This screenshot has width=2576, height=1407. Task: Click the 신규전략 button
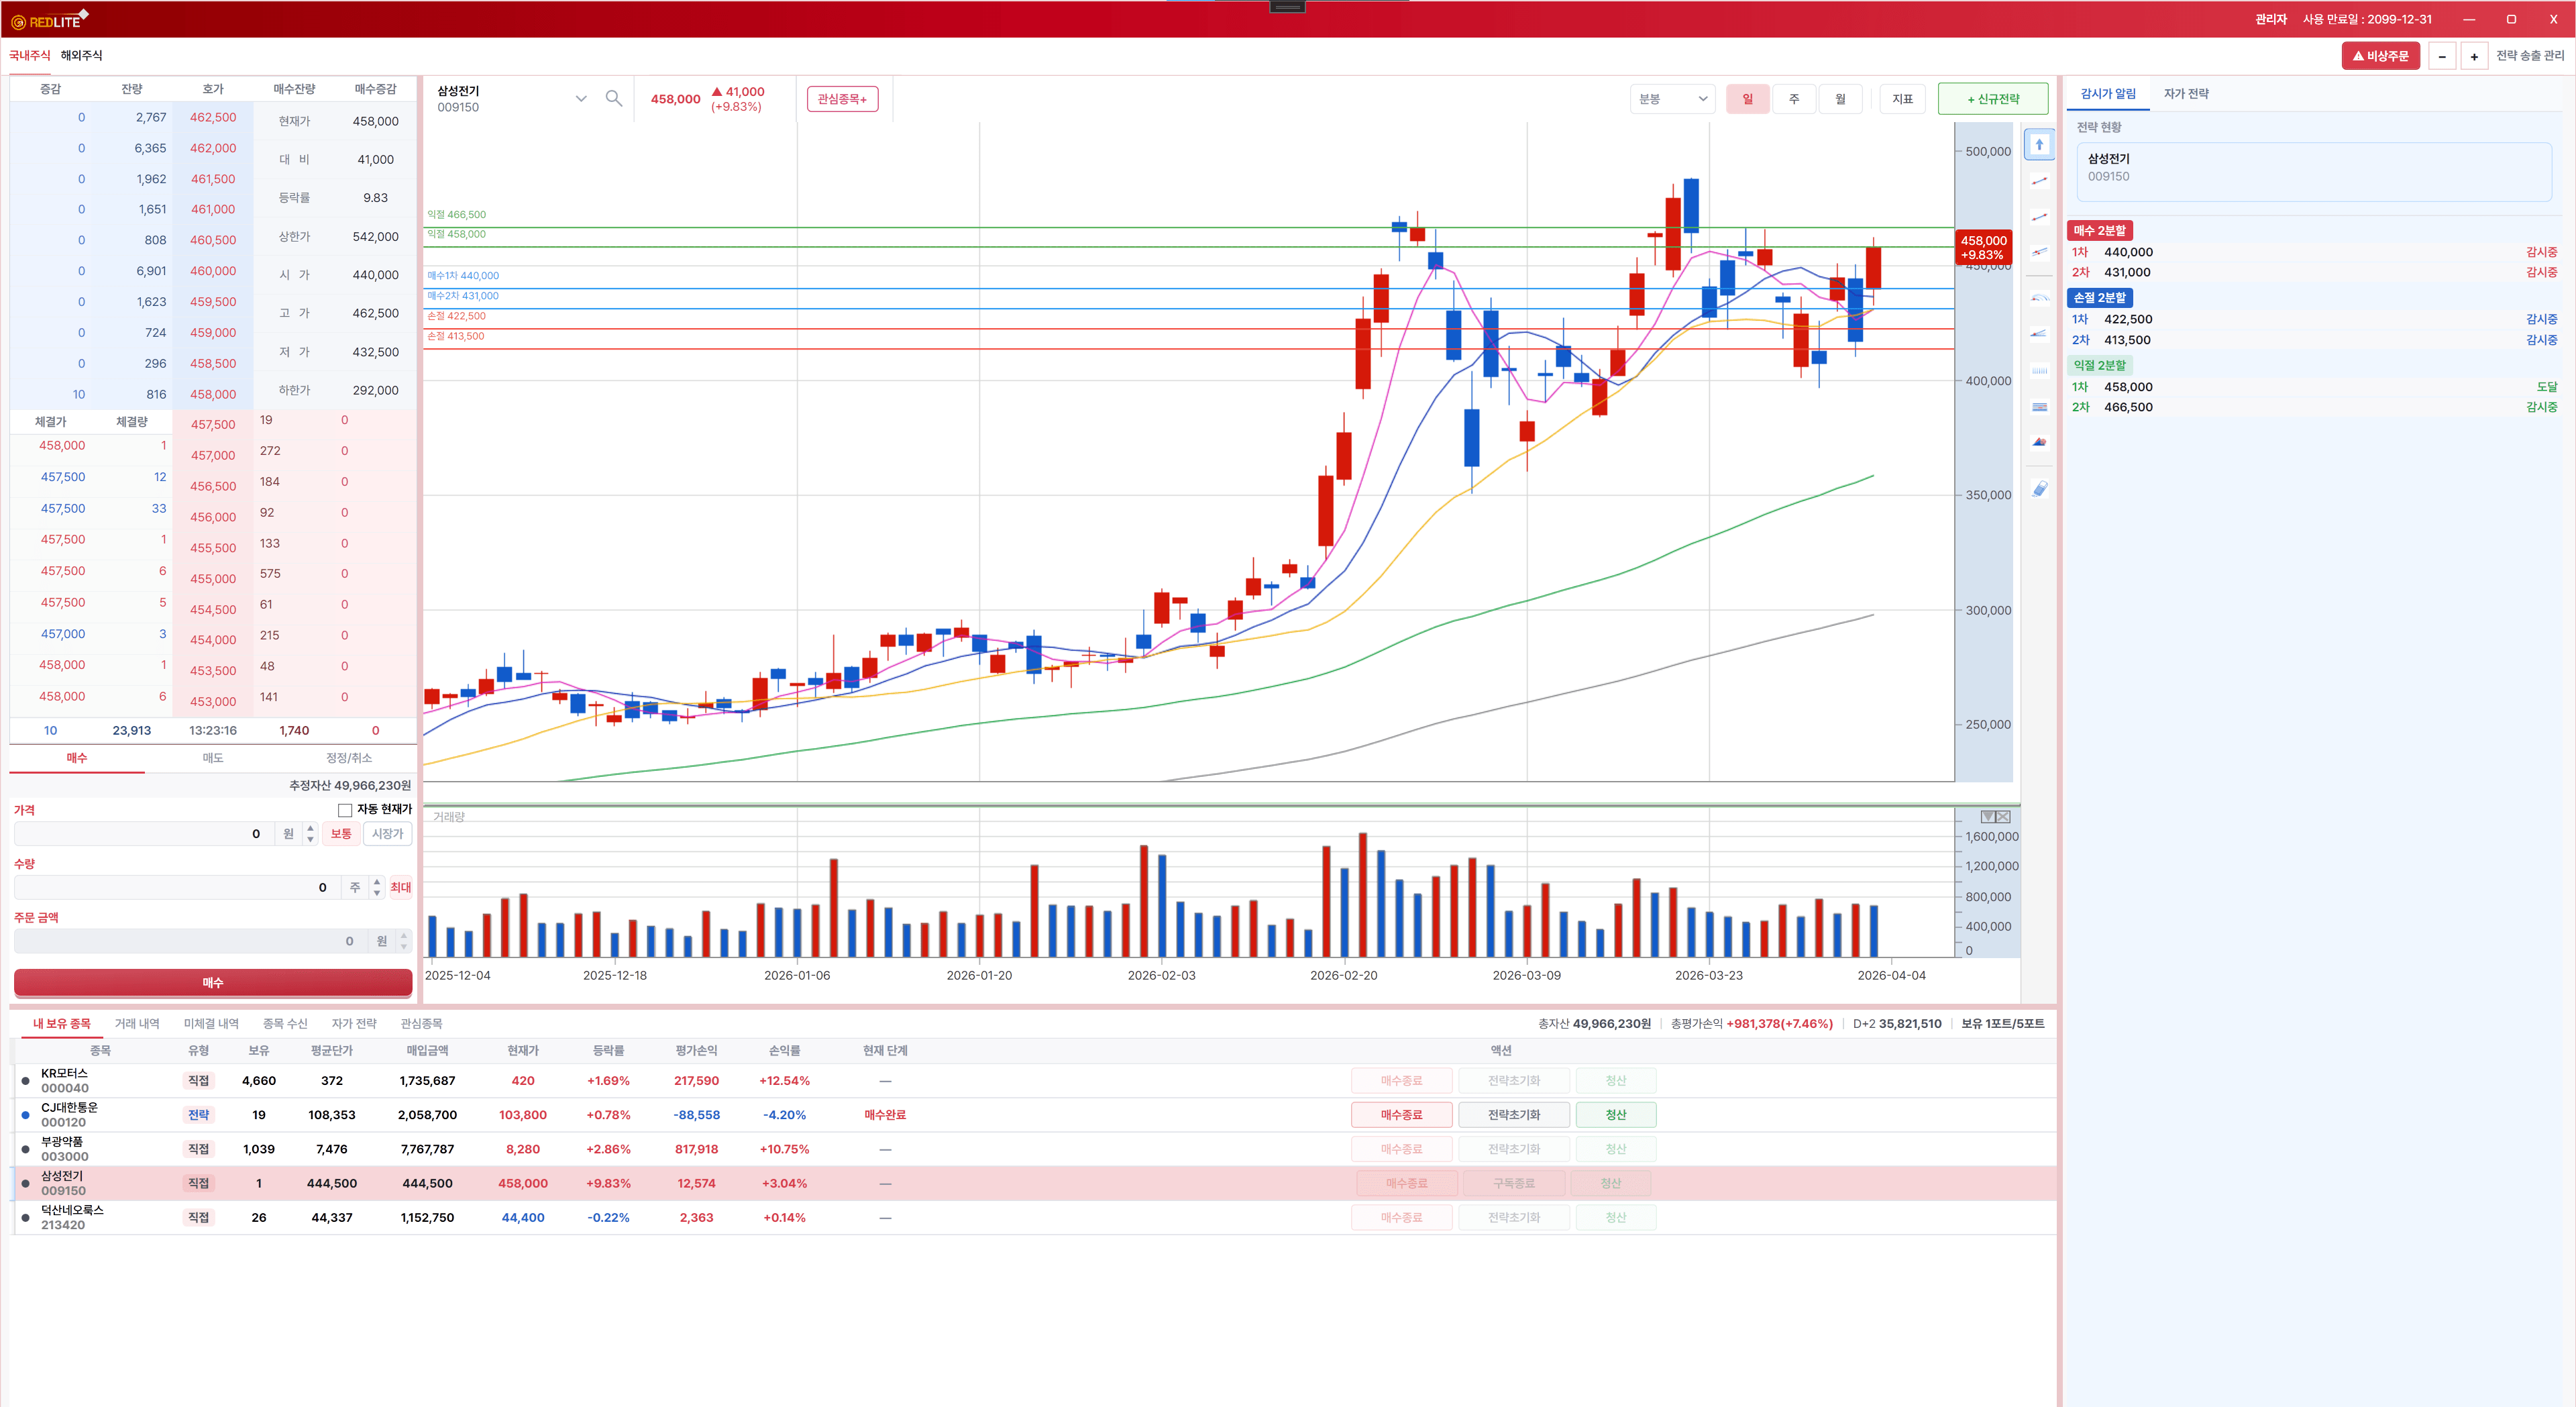1992,99
